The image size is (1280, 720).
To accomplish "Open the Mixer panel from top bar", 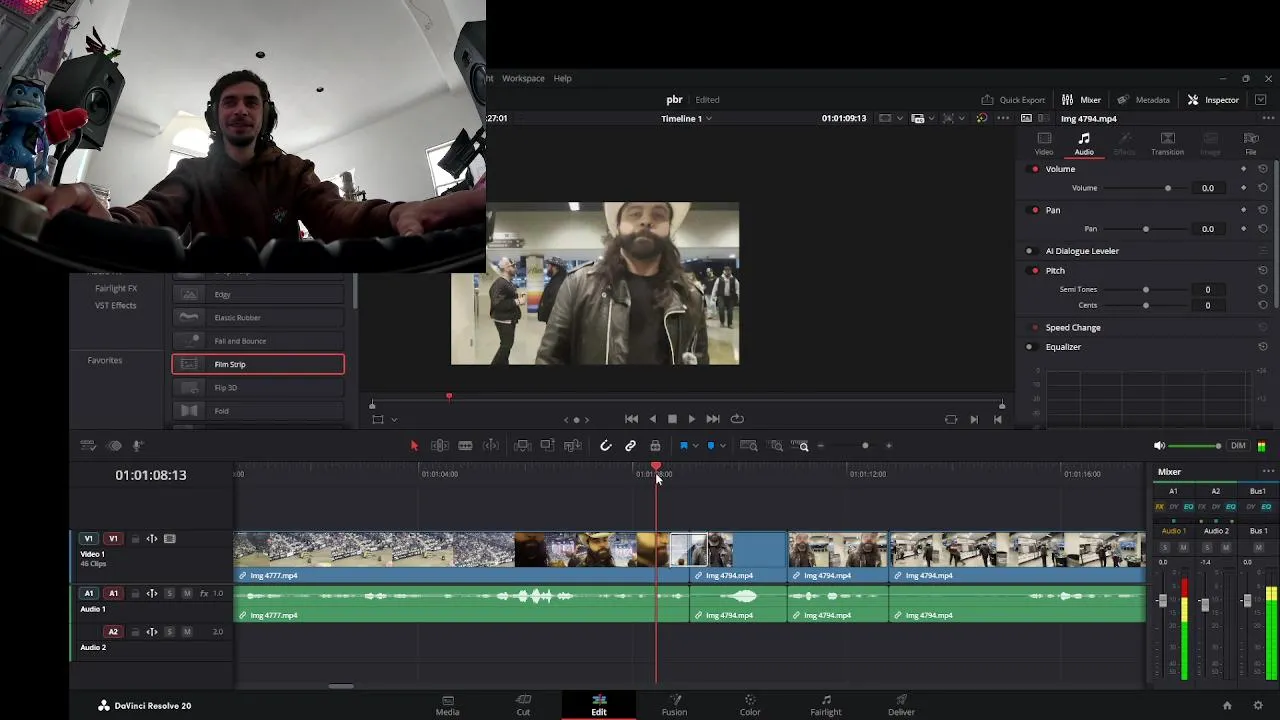I will click(1081, 100).
